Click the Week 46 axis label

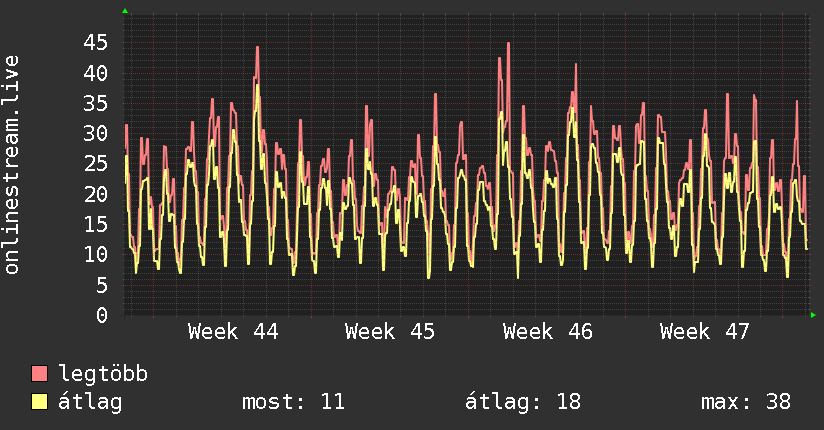tap(548, 332)
